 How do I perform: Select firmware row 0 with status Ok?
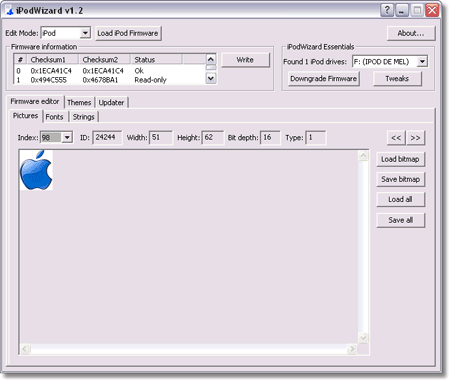click(110, 71)
